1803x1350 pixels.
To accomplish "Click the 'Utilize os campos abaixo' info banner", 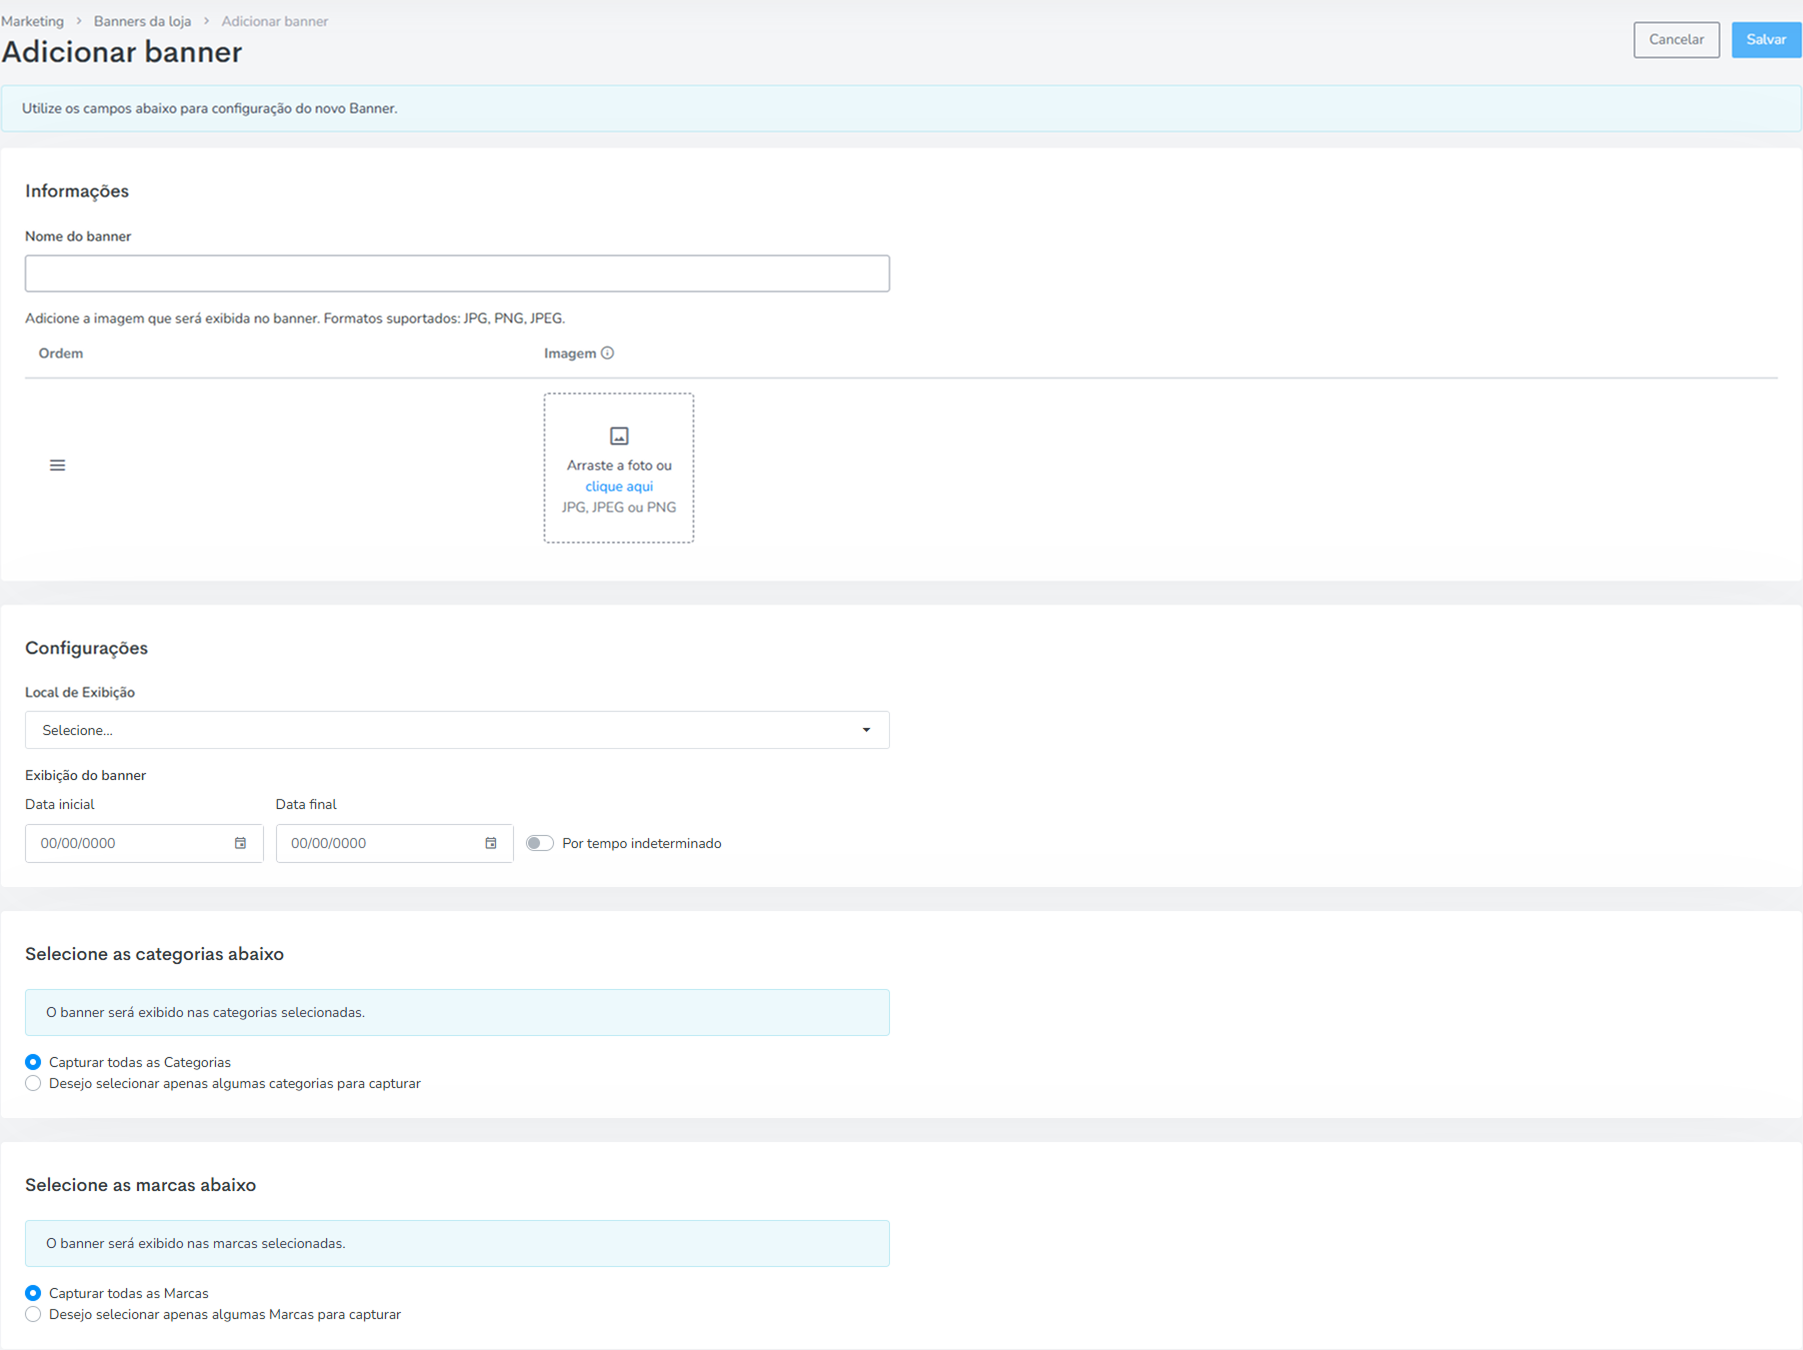I will 901,108.
